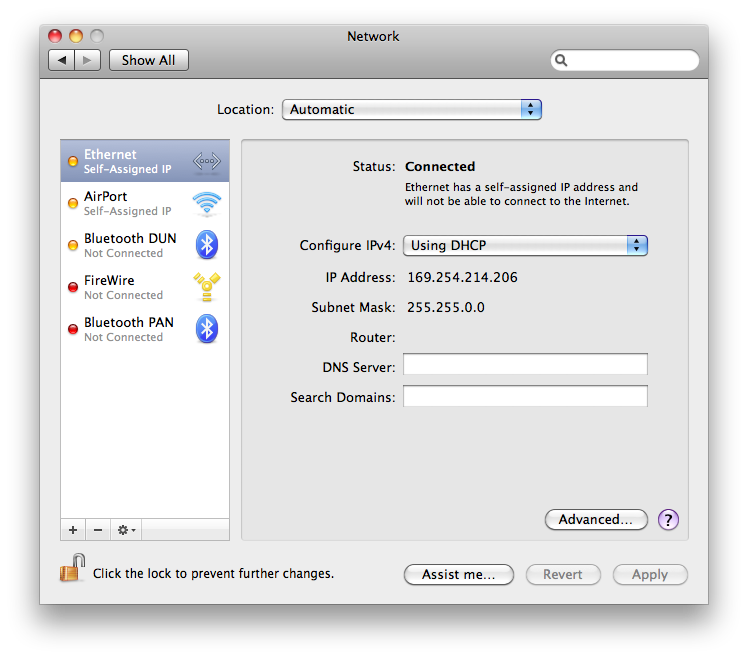Click the DNS Server field

(525, 365)
